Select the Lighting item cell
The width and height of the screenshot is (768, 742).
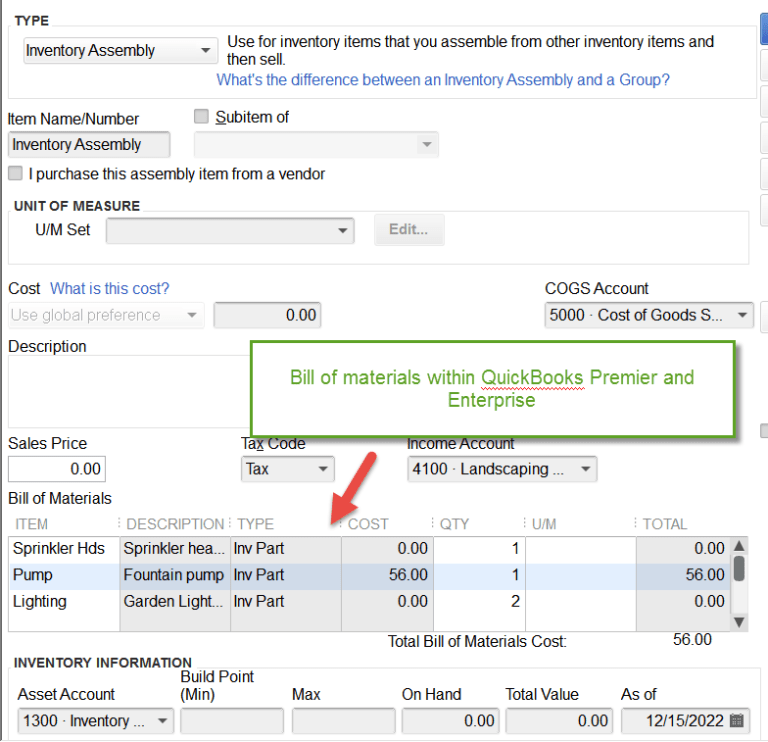[x=64, y=601]
